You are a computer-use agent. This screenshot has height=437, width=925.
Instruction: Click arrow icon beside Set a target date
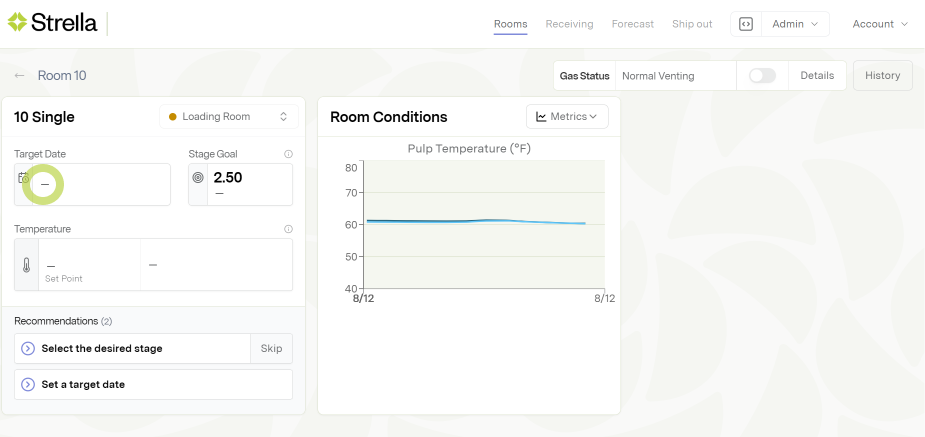pyautogui.click(x=28, y=384)
